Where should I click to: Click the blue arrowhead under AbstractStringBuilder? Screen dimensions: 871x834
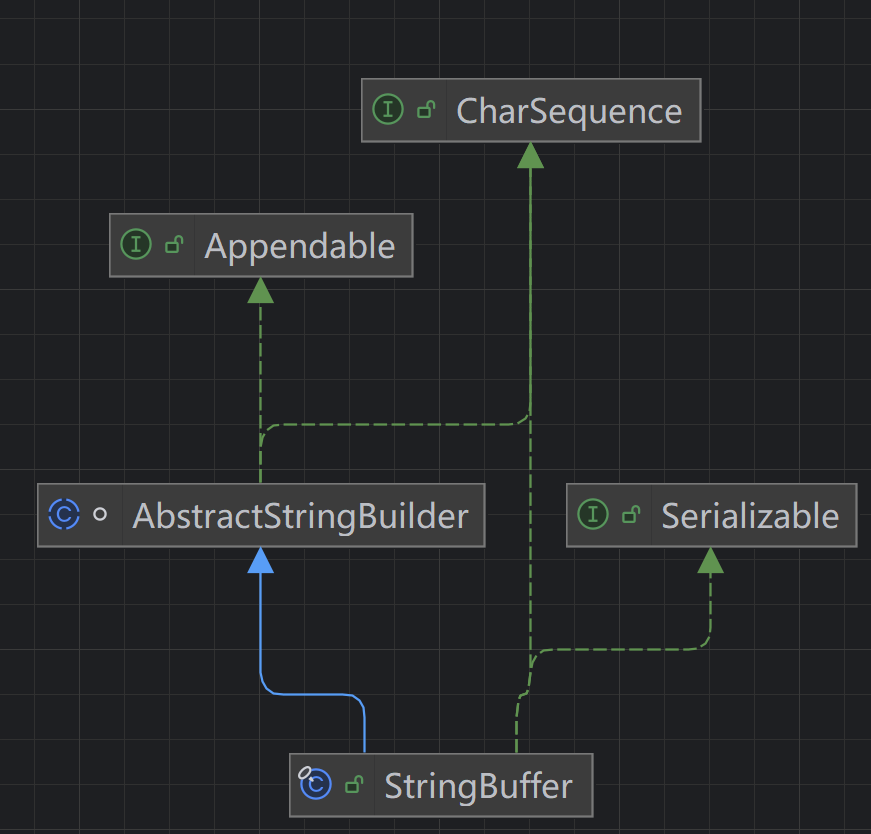[261, 560]
